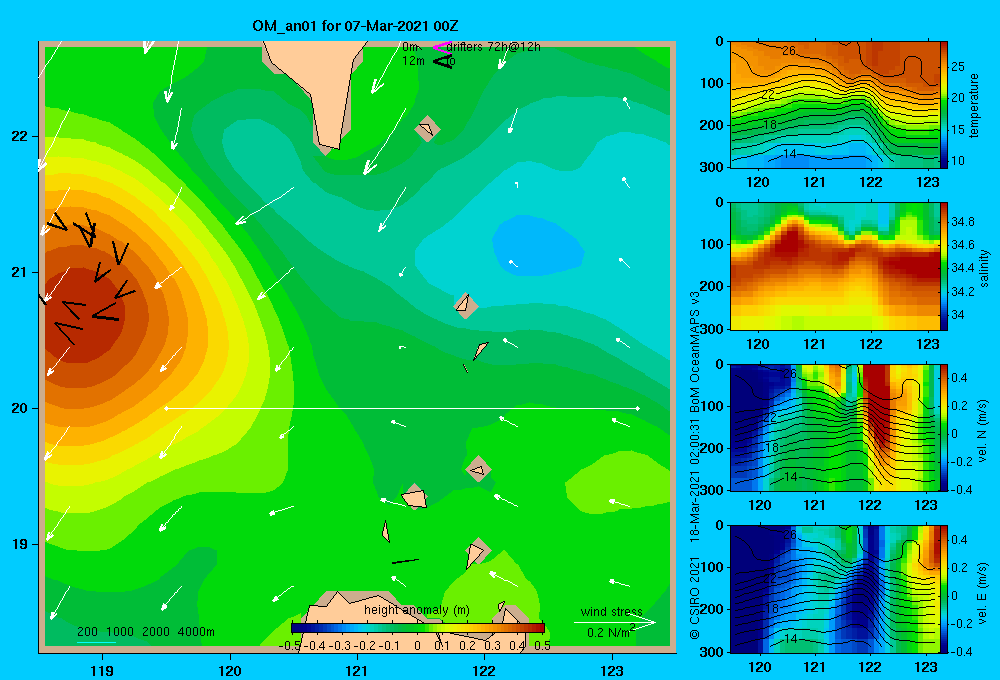
Task: Click the "wind stress" label
Action: [x=612, y=611]
